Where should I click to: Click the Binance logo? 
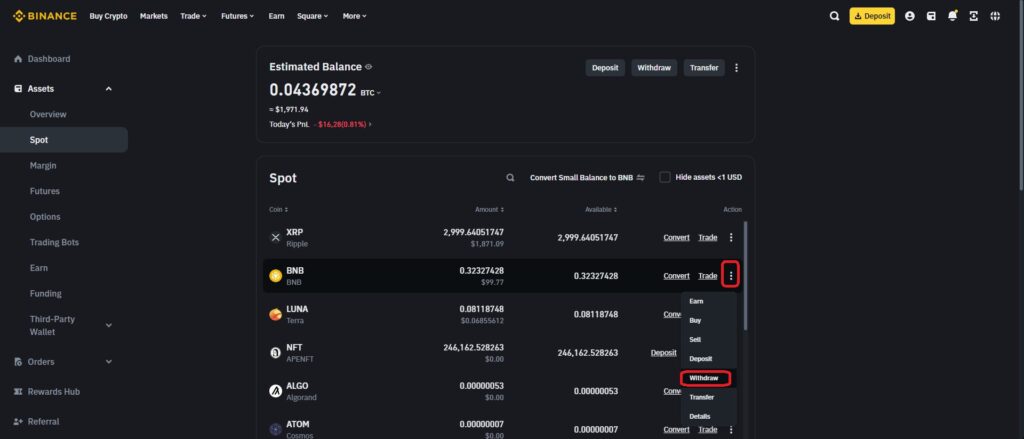pyautogui.click(x=45, y=16)
